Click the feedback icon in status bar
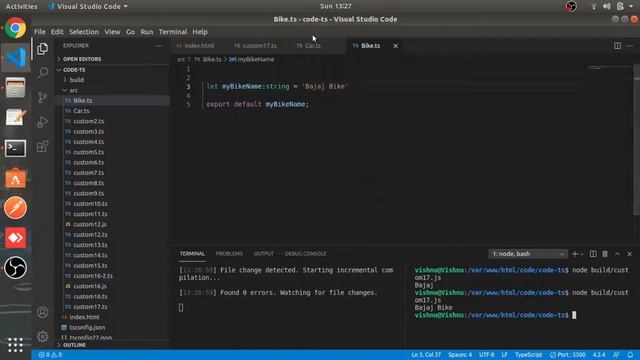The height and width of the screenshot is (360, 640). pos(616,355)
